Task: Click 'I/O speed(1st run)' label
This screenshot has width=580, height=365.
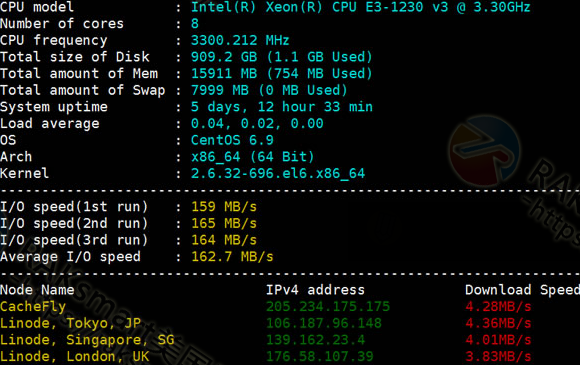Action: [74, 207]
